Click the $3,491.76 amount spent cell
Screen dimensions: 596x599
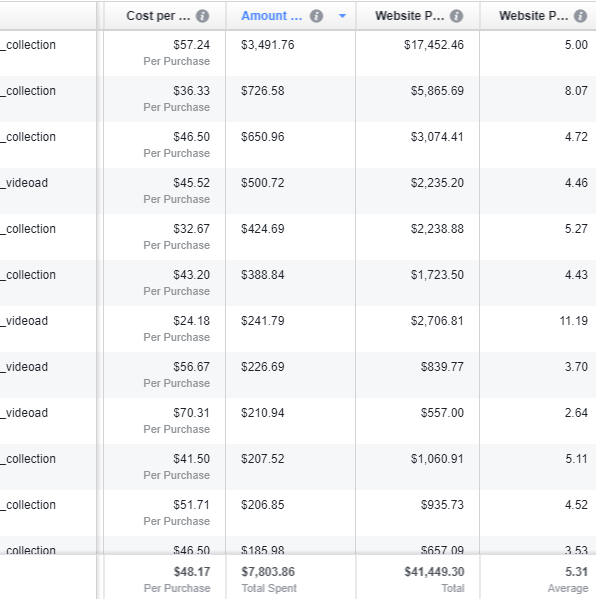point(268,45)
